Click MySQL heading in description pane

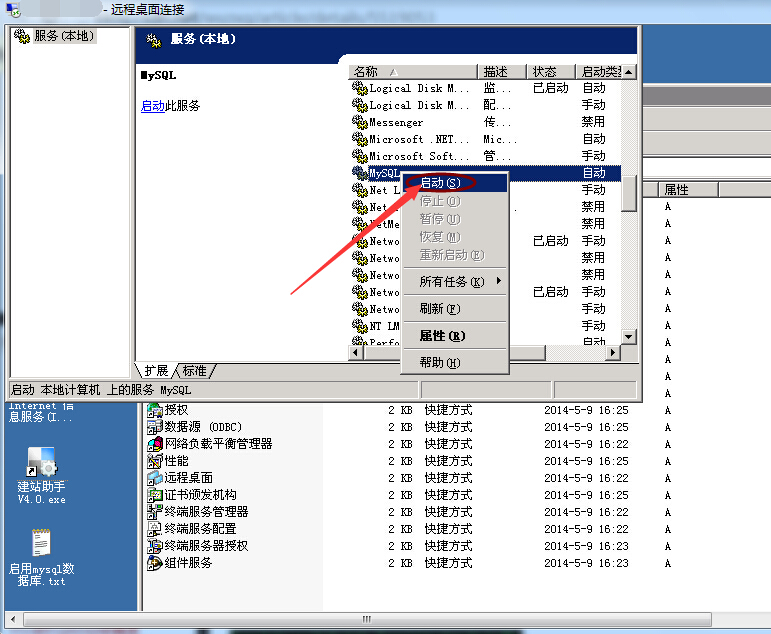(x=158, y=75)
